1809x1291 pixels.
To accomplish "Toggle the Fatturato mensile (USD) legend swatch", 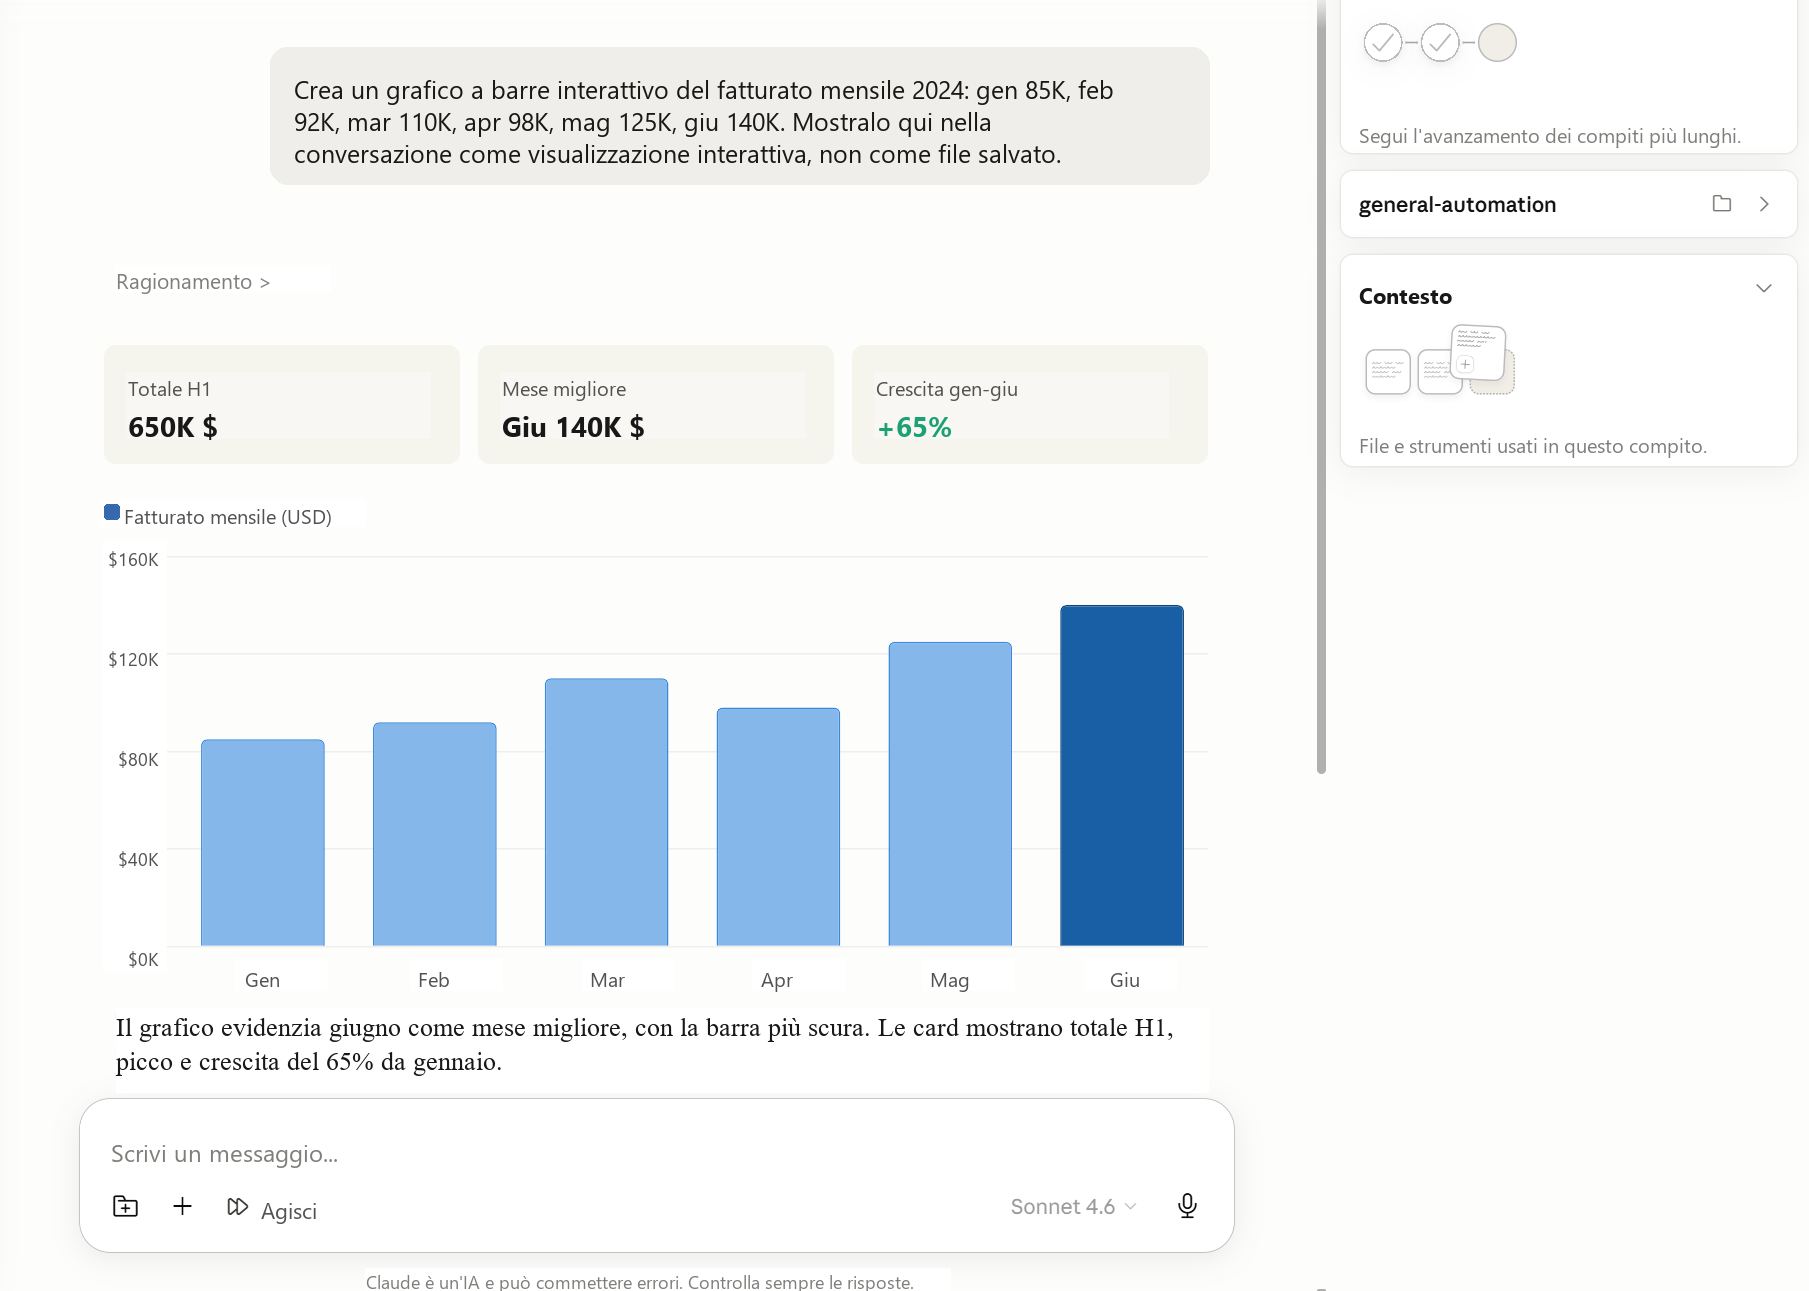I will pyautogui.click(x=112, y=513).
